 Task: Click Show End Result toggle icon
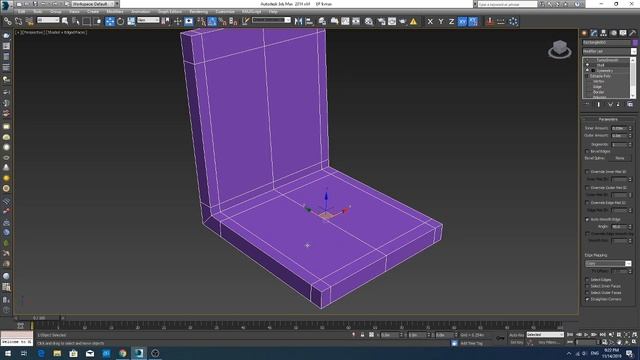coord(599,104)
